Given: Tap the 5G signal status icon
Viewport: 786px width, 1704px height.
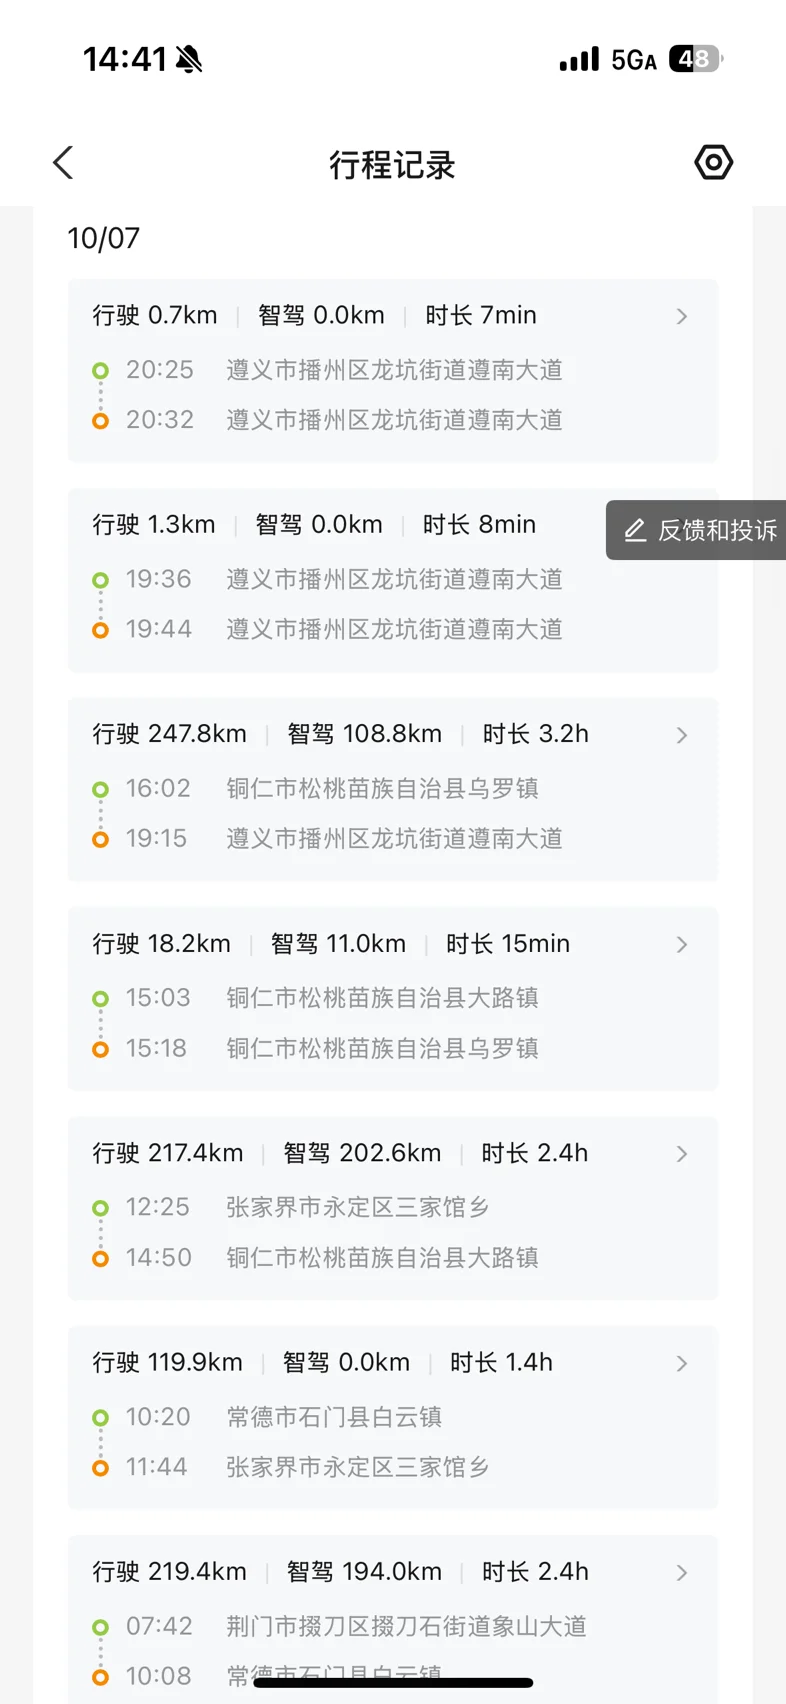Looking at the screenshot, I should click(633, 61).
